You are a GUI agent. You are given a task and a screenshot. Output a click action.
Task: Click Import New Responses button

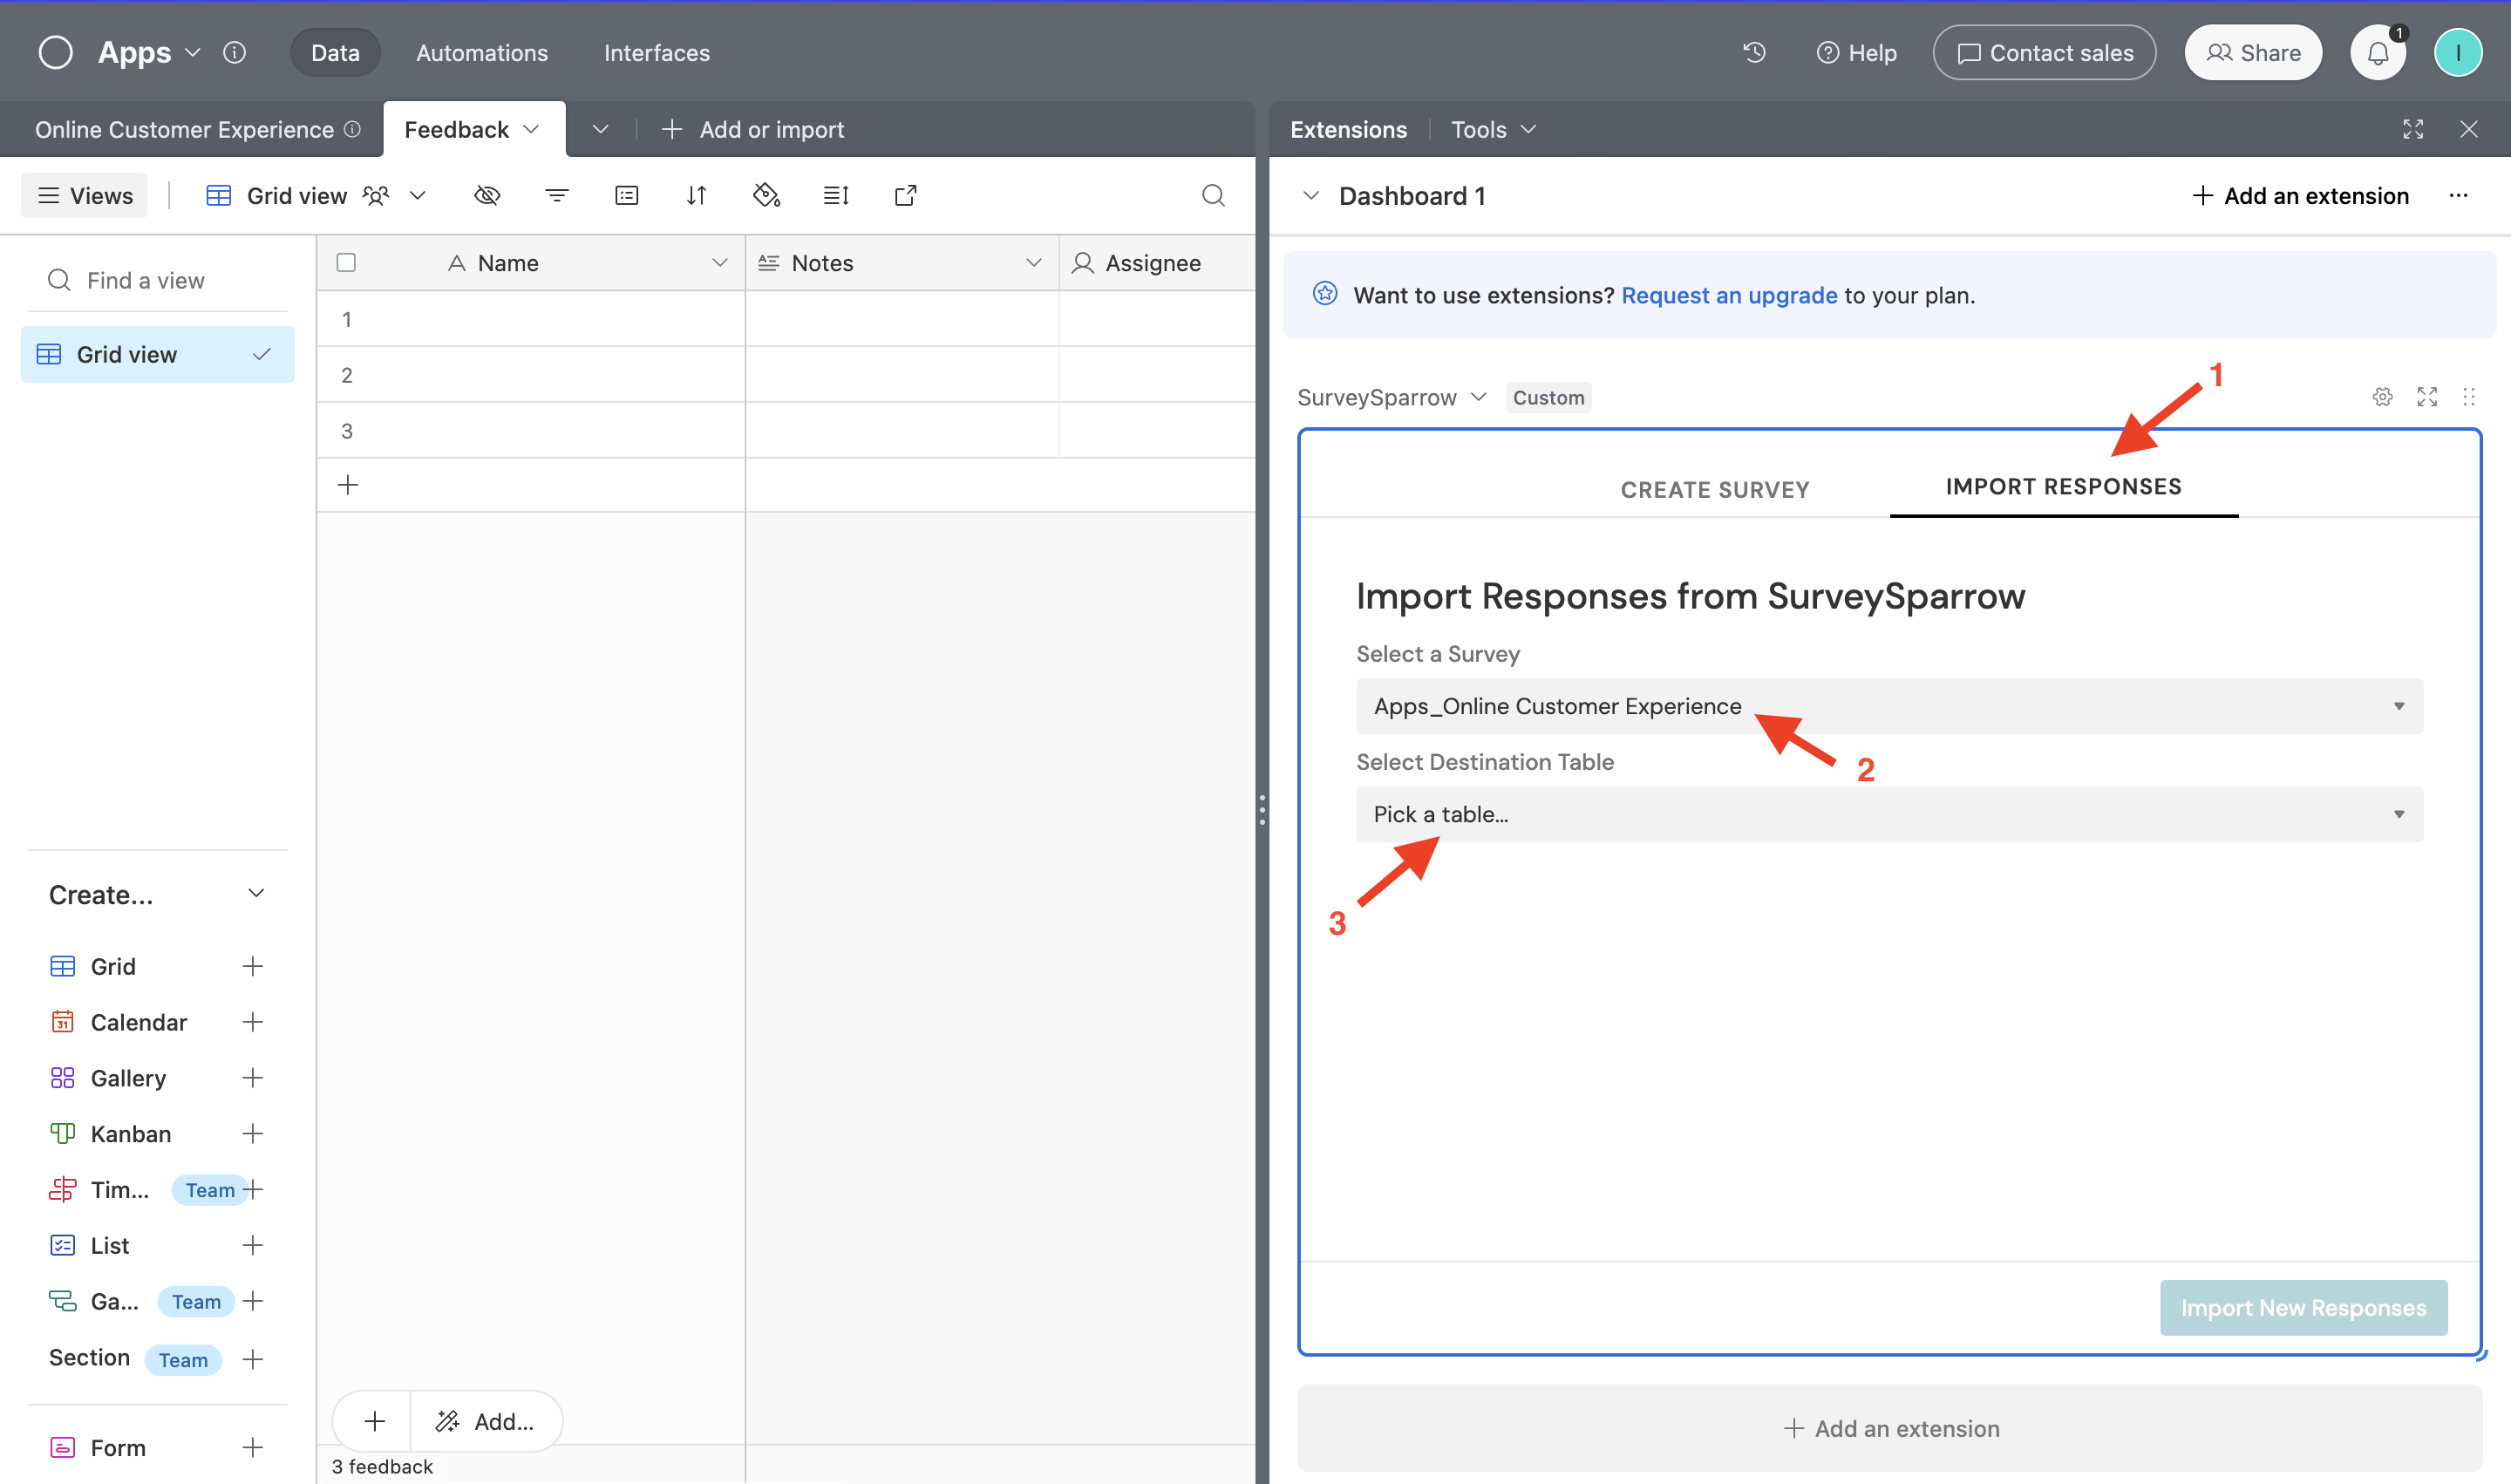[2302, 1307]
